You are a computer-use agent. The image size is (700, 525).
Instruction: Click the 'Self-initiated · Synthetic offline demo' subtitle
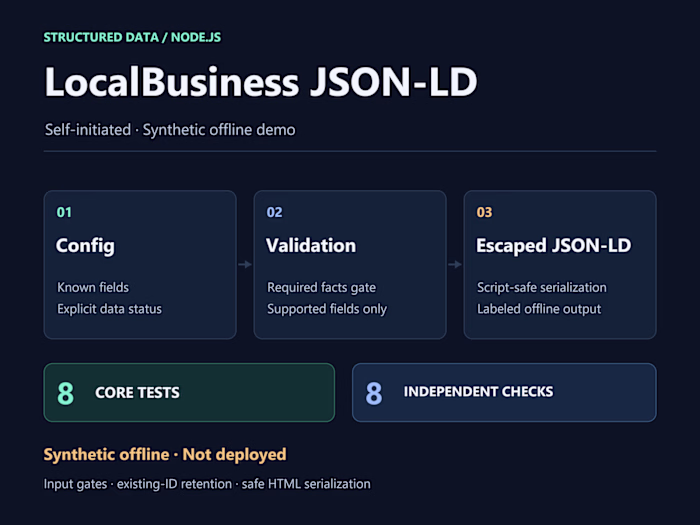click(170, 130)
